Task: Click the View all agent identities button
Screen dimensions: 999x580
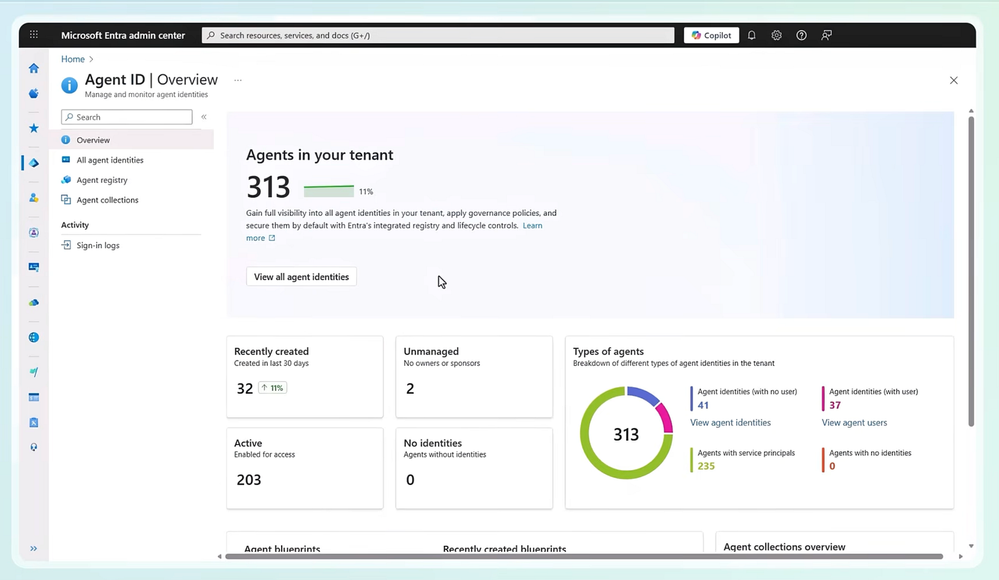Action: point(301,277)
